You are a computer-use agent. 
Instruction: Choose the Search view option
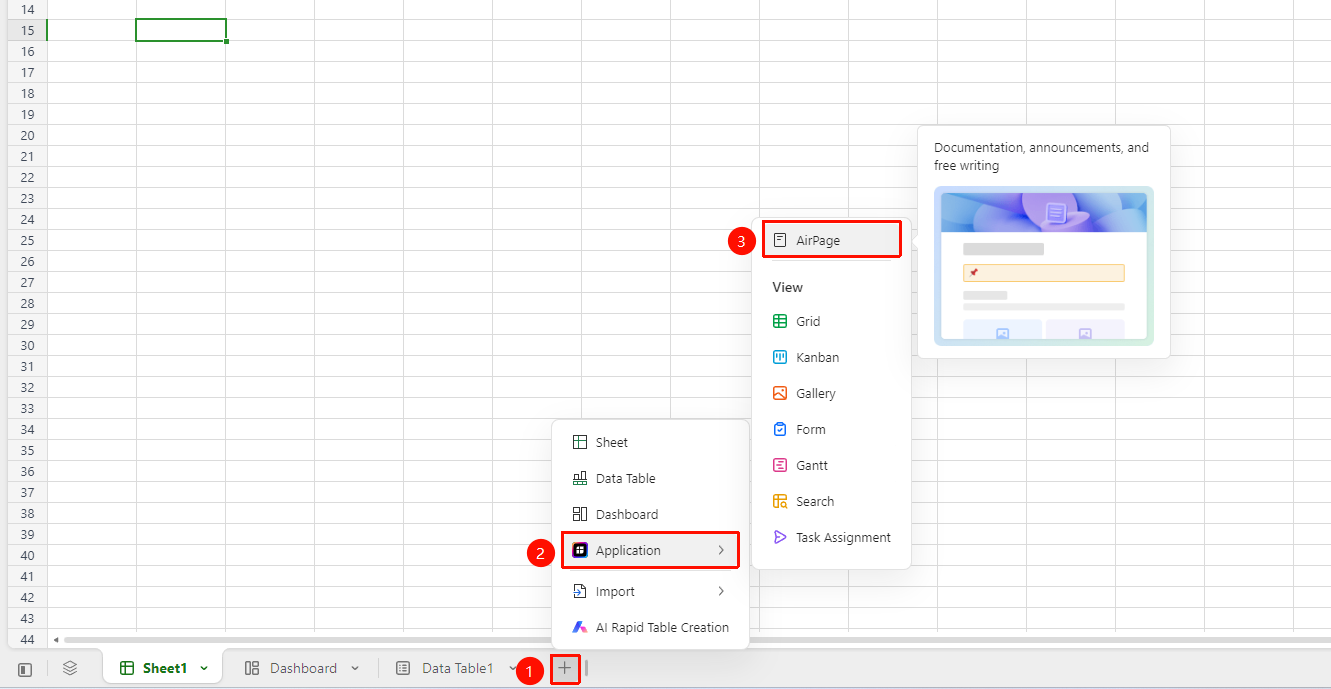(831, 501)
